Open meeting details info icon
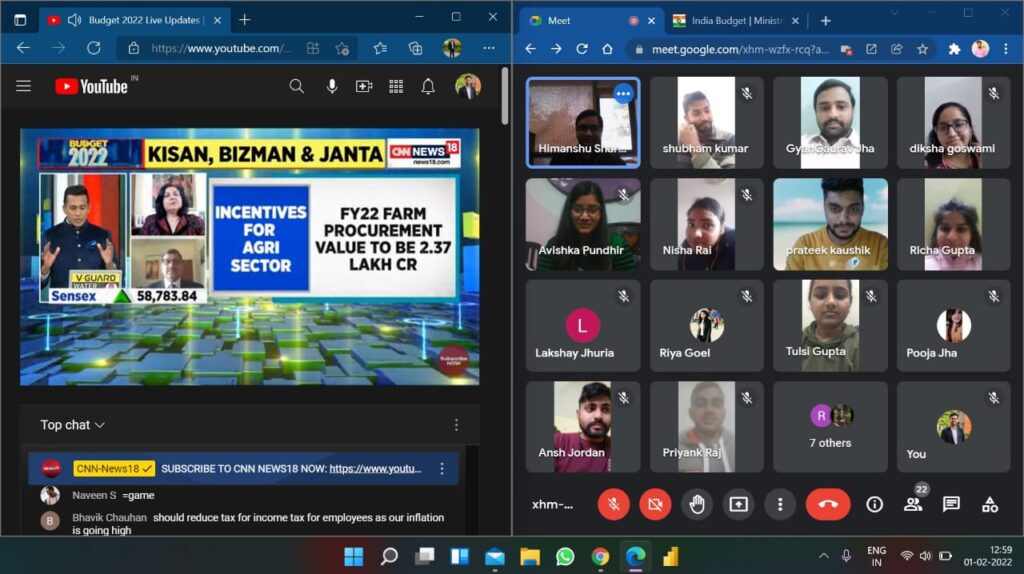This screenshot has width=1024, height=574. click(x=874, y=504)
